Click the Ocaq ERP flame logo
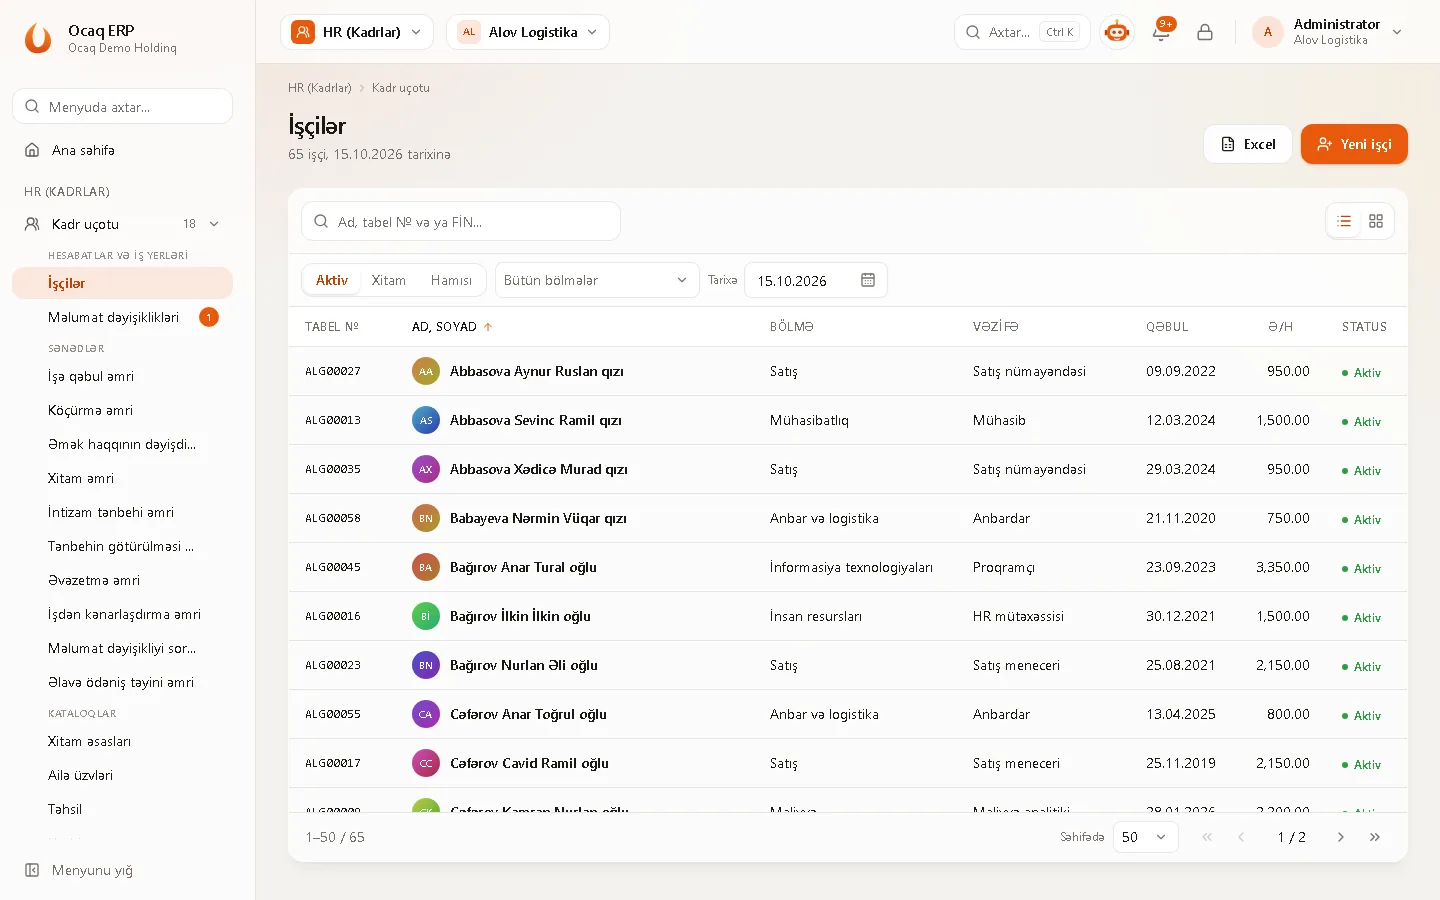This screenshot has width=1440, height=900. pos(38,38)
